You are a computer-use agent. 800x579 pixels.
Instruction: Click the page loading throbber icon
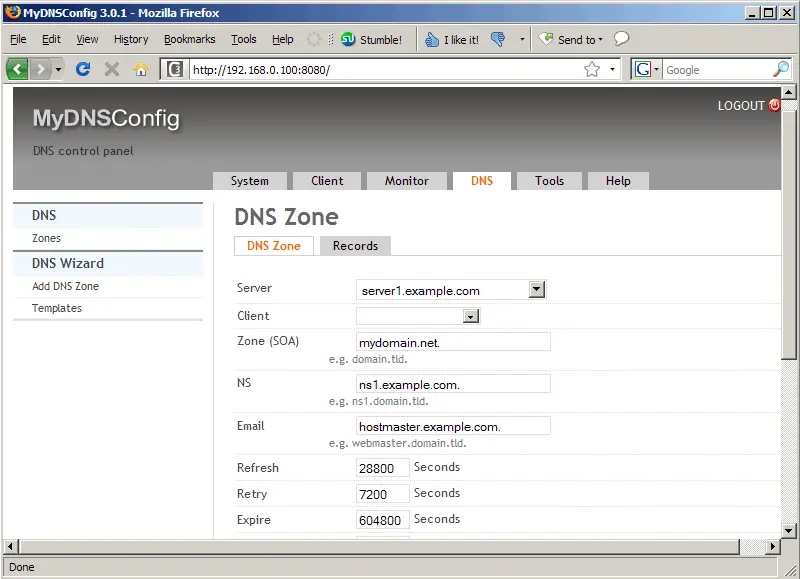314,39
